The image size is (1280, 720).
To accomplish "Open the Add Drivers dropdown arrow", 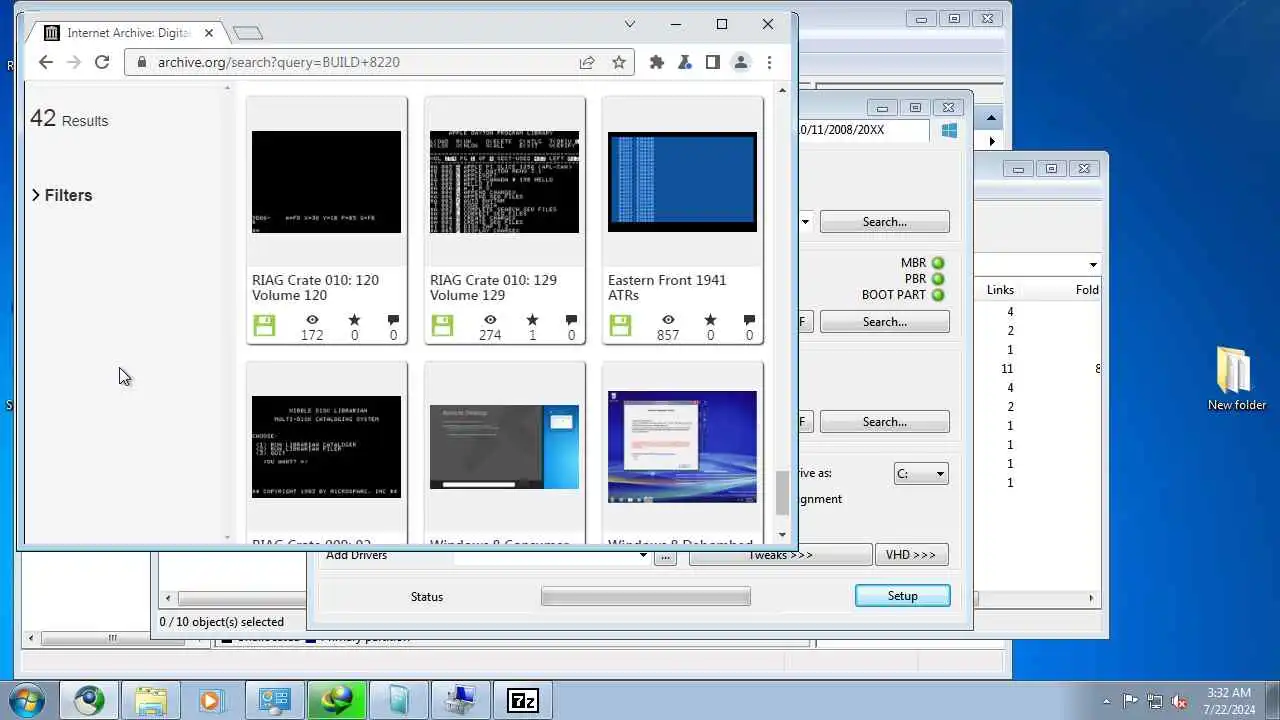I will 643,556.
